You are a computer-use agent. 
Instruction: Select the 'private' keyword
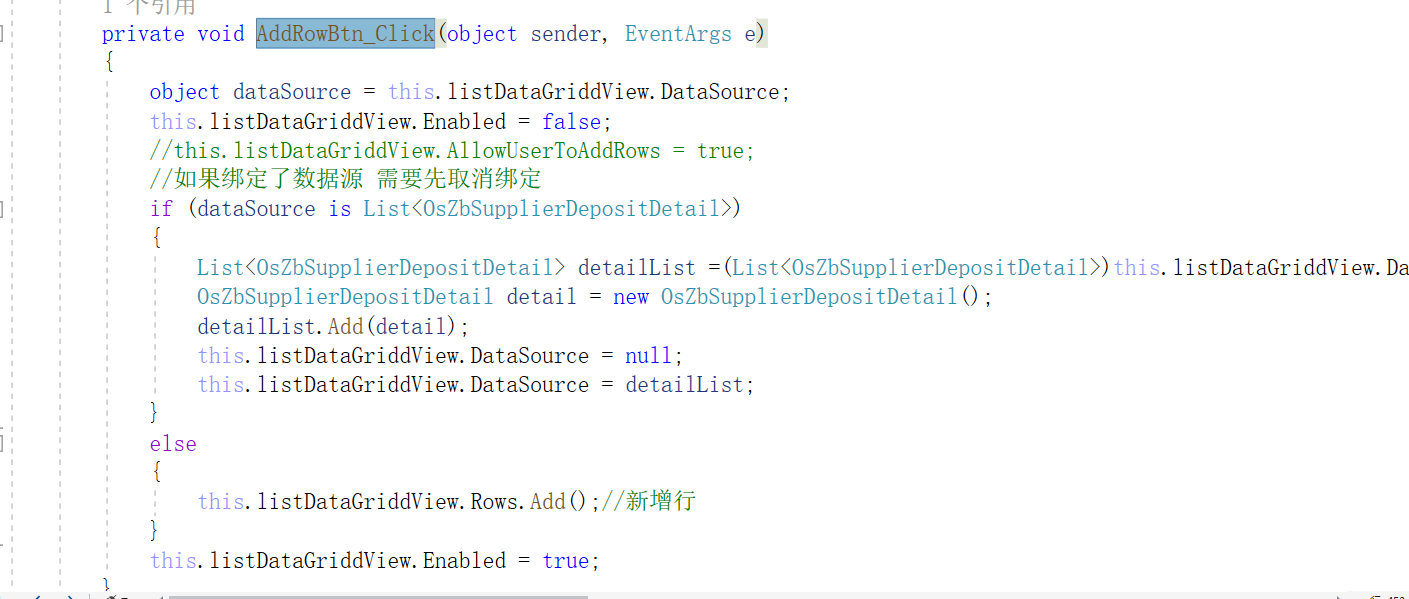[143, 33]
